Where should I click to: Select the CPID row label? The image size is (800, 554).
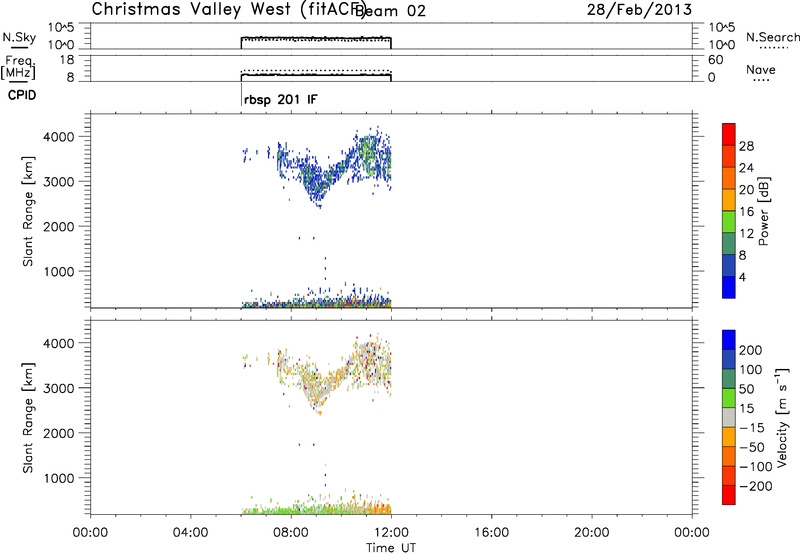(x=22, y=95)
